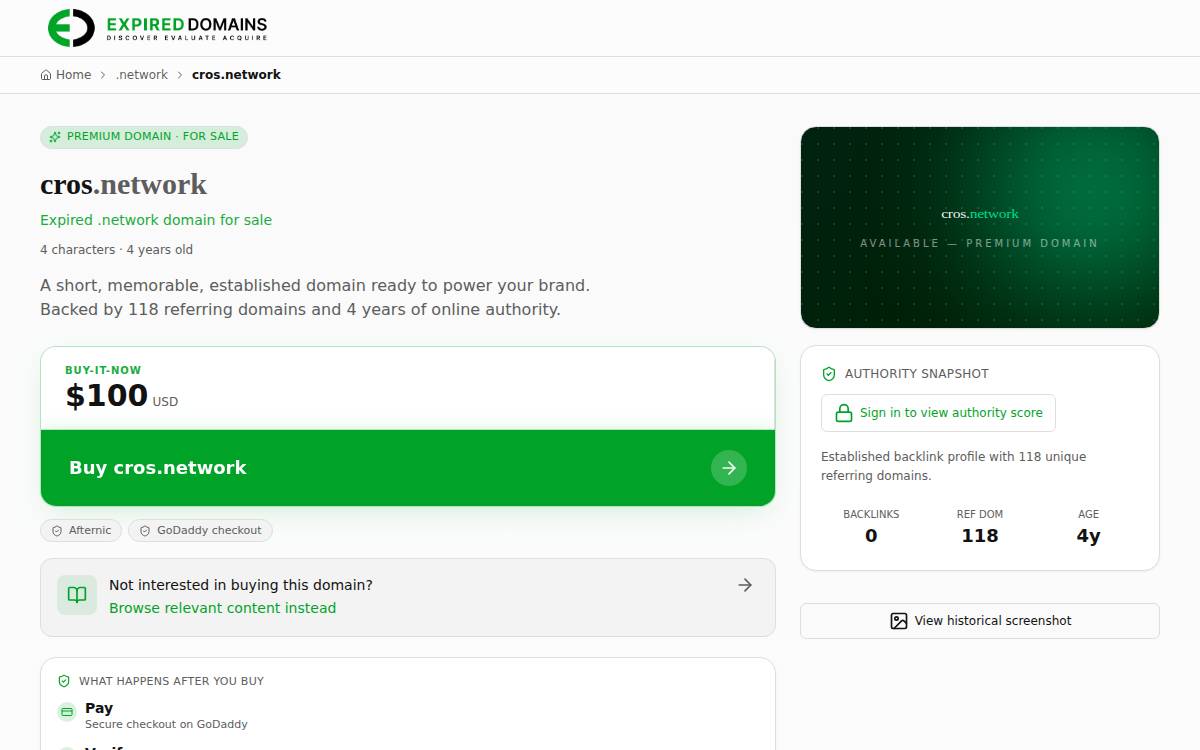The image size is (1200, 750).
Task: Click the Backlinks value 0
Action: pos(871,536)
